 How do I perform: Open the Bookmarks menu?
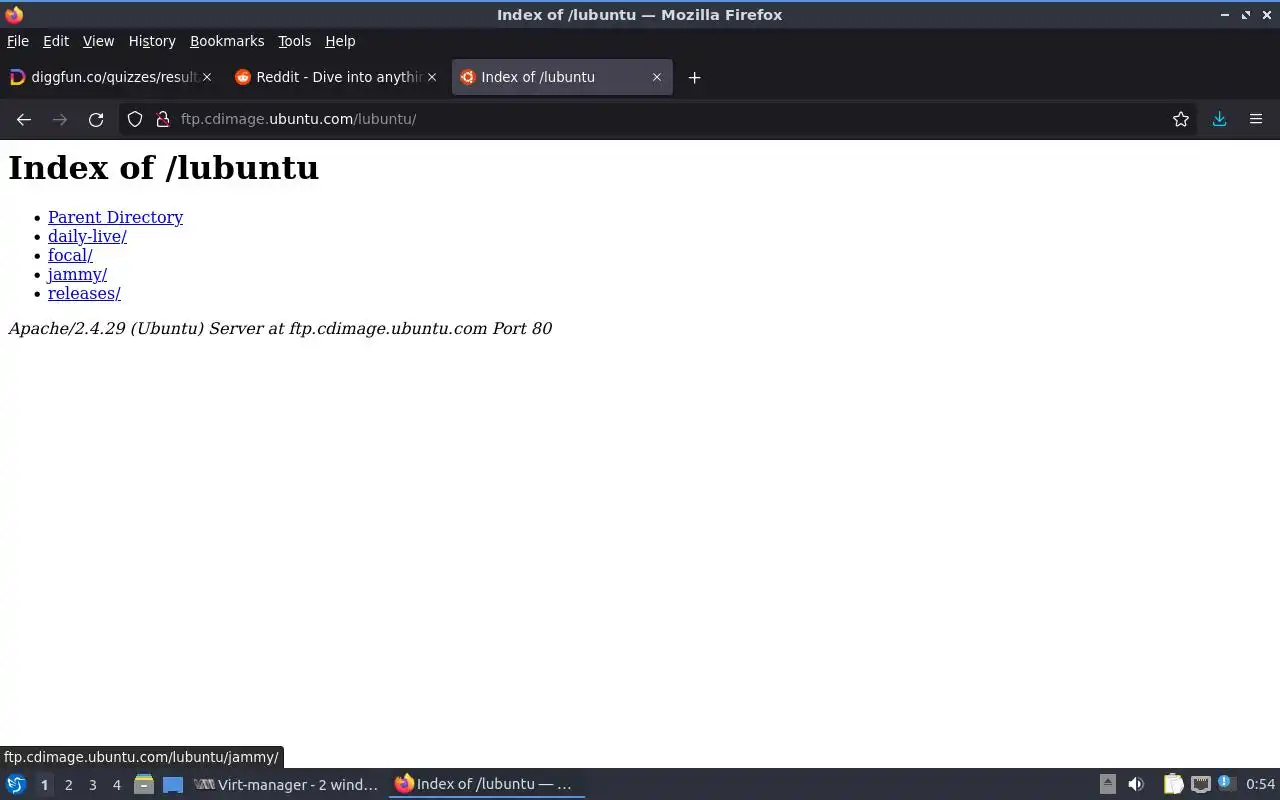[x=227, y=41]
